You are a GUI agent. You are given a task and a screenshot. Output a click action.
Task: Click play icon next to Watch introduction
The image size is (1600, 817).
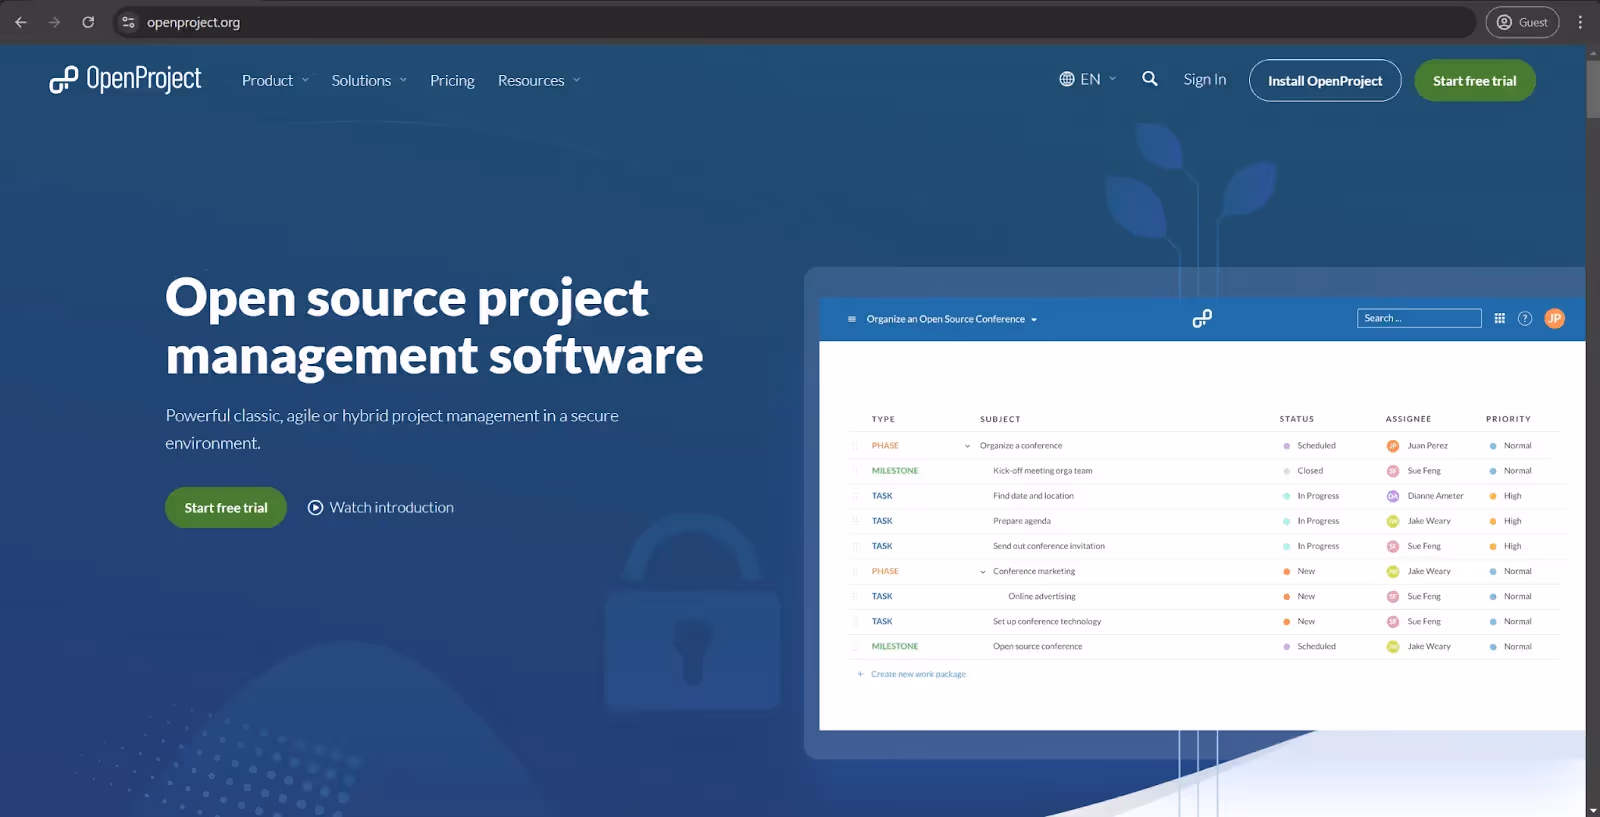click(x=315, y=507)
